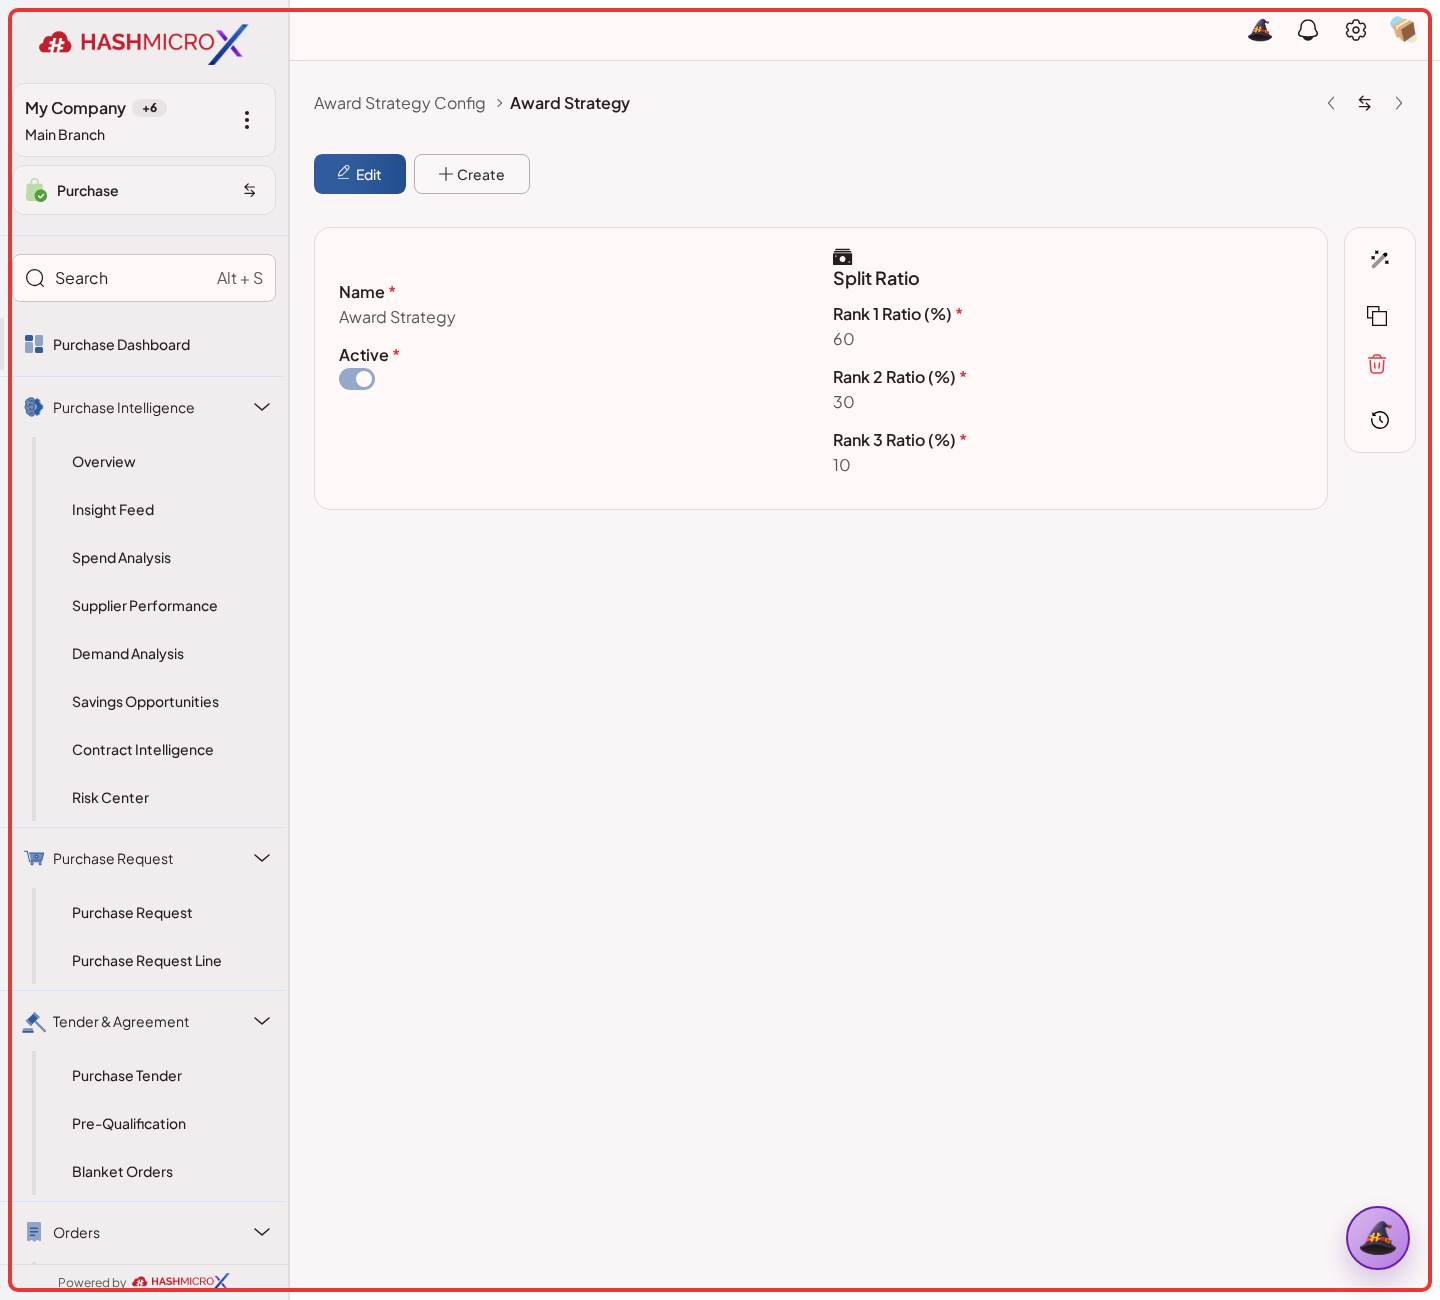Viewport: 1440px width, 1300px height.
Task: Click the Rank 1 Ratio value 60
Action: click(844, 339)
